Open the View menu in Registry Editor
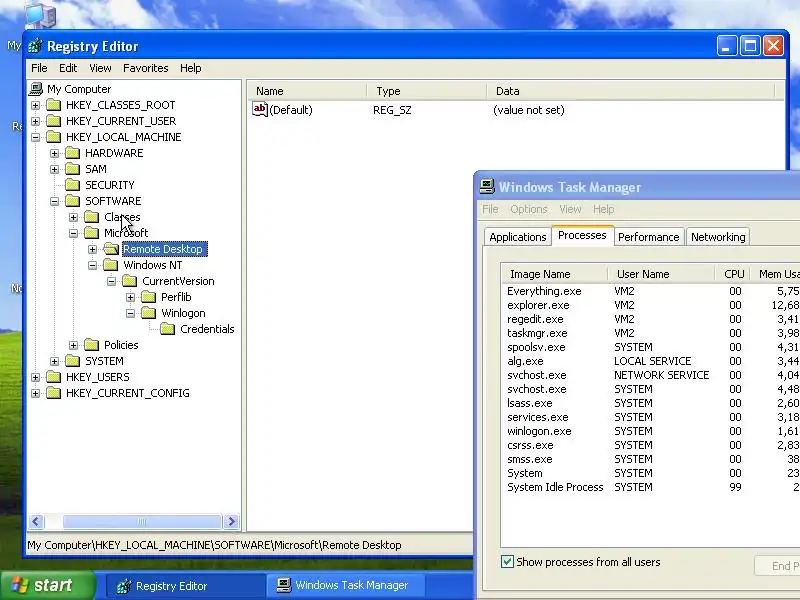 tap(100, 68)
